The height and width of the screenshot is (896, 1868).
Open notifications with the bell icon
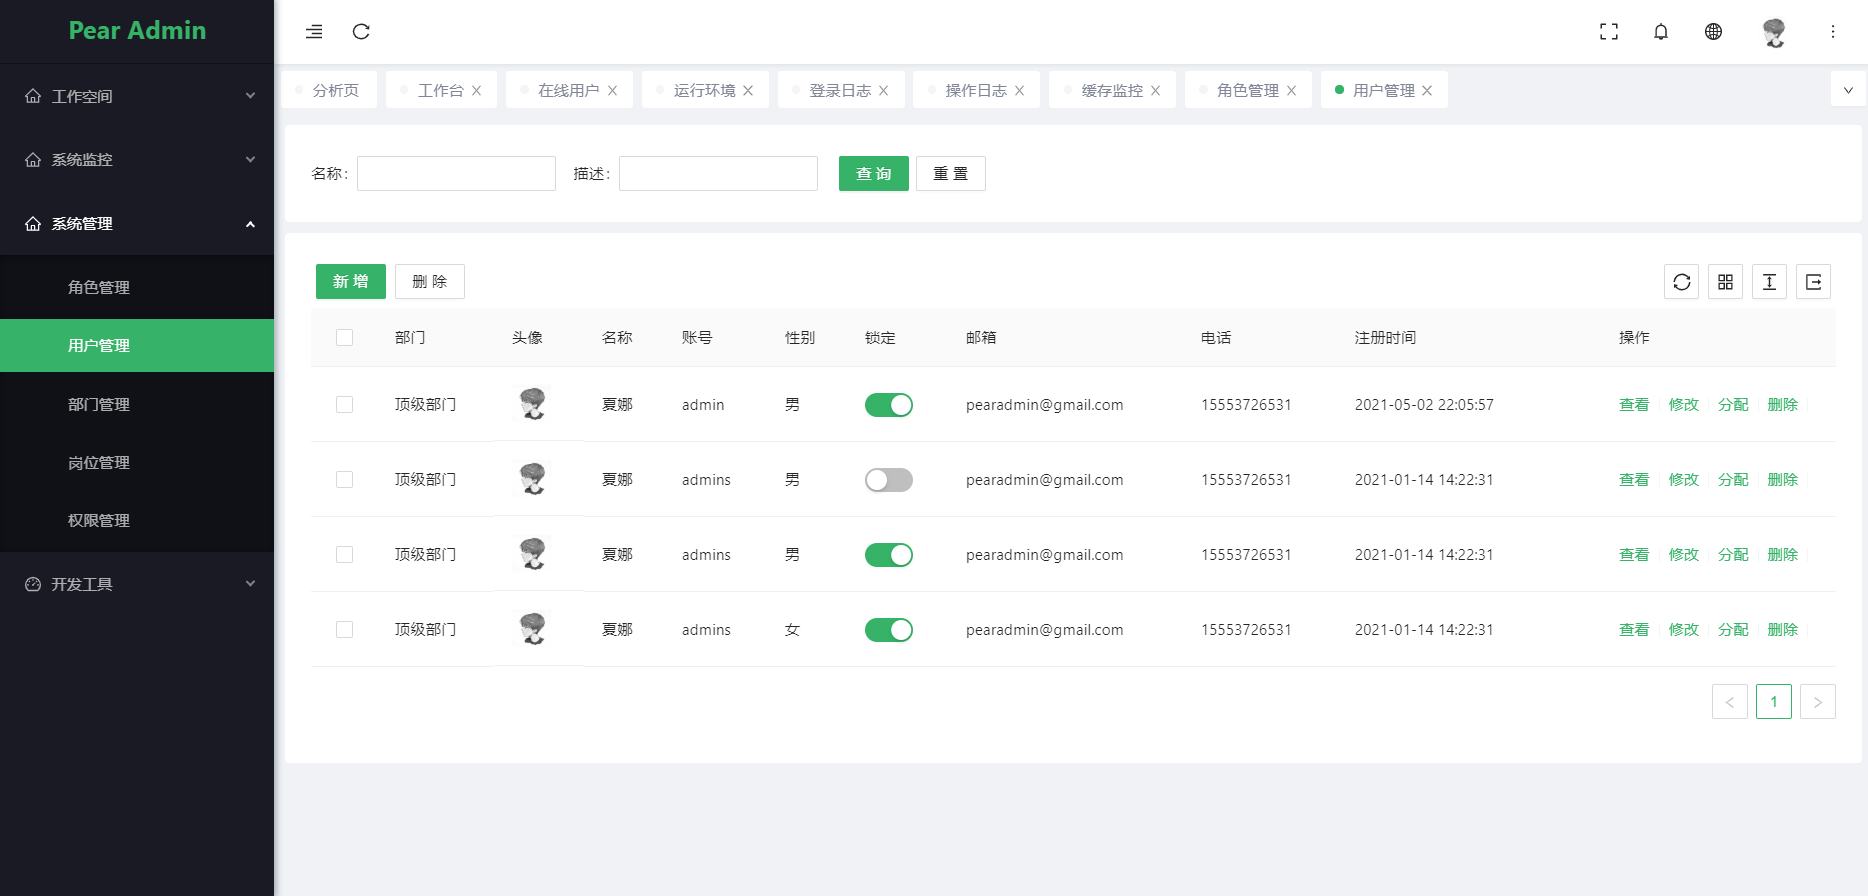point(1661,32)
